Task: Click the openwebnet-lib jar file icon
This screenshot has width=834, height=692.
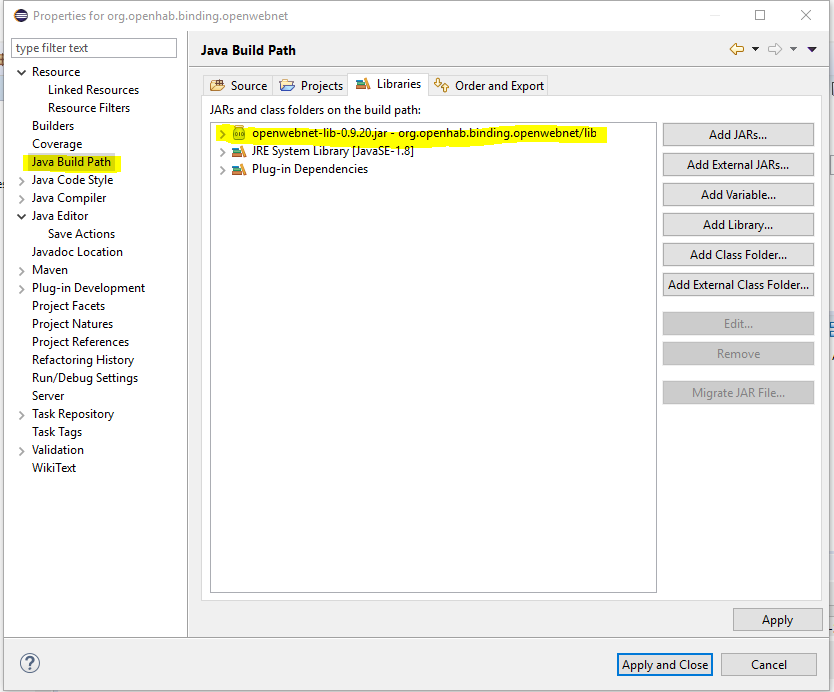Action: [x=238, y=133]
